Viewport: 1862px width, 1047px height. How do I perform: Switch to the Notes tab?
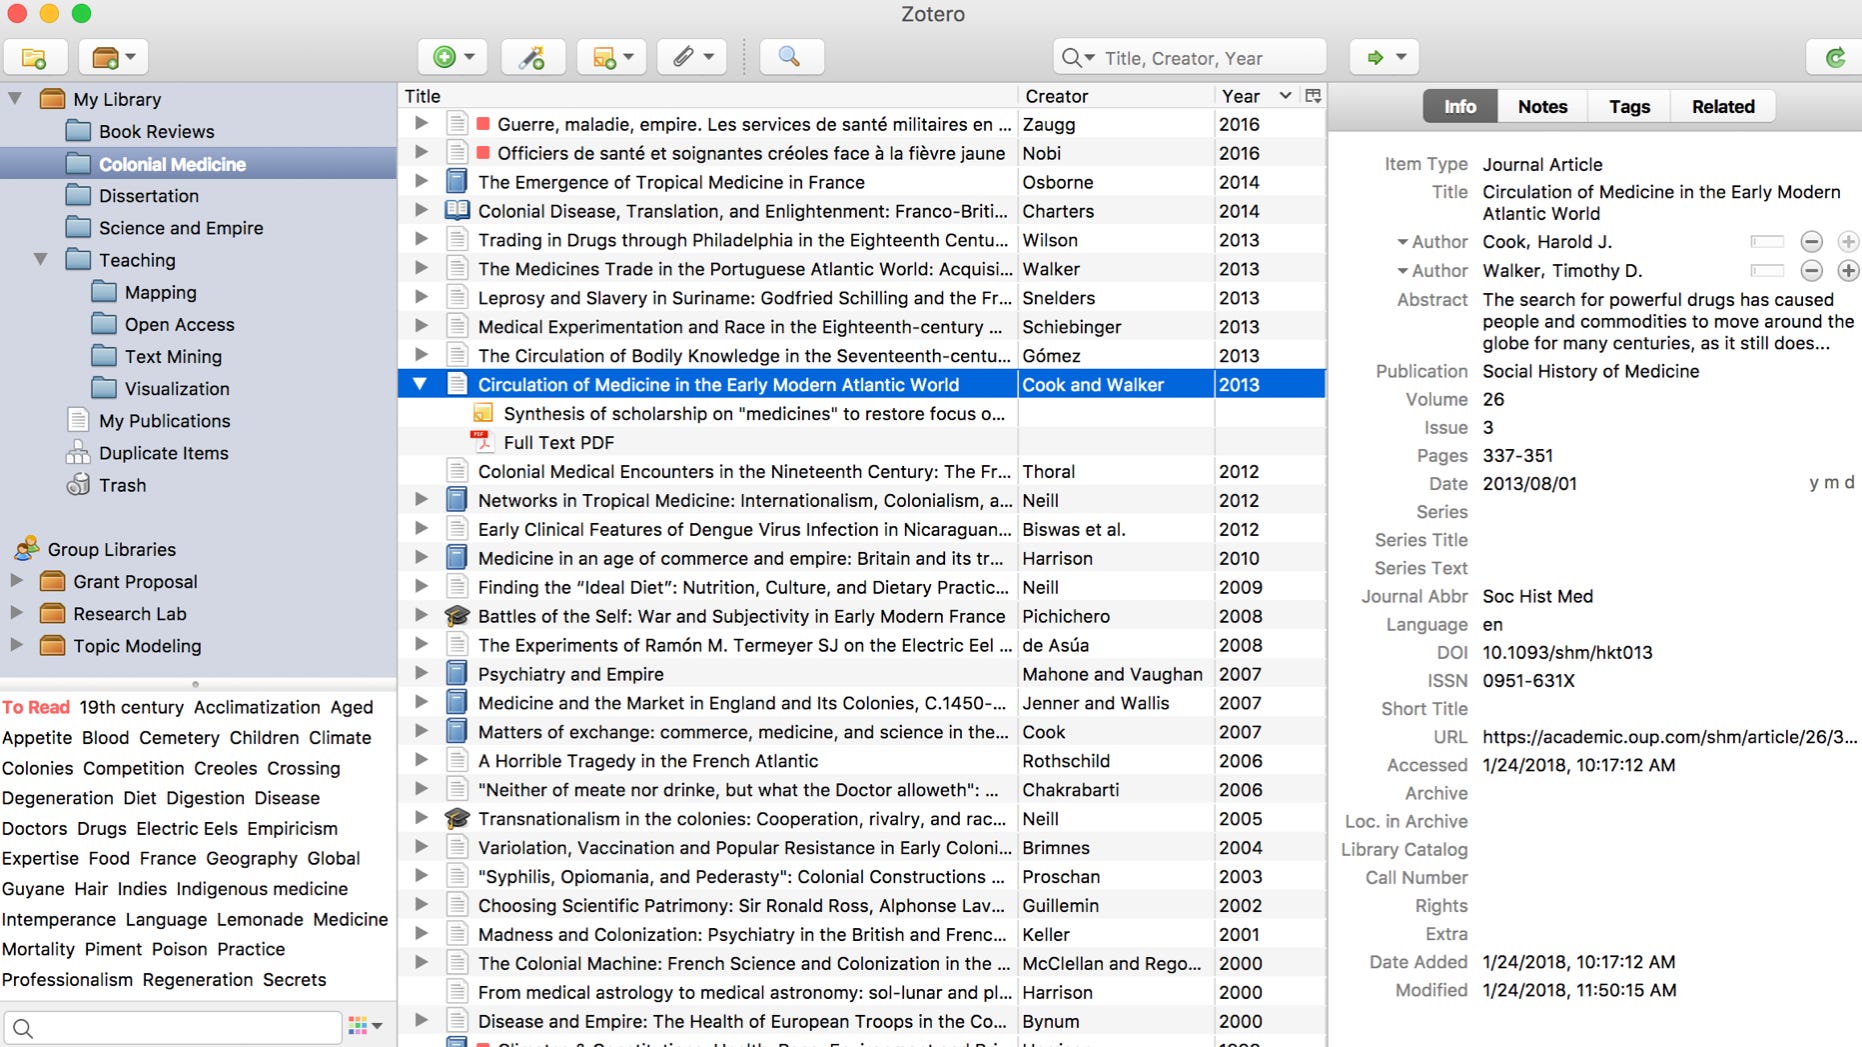coord(1542,106)
